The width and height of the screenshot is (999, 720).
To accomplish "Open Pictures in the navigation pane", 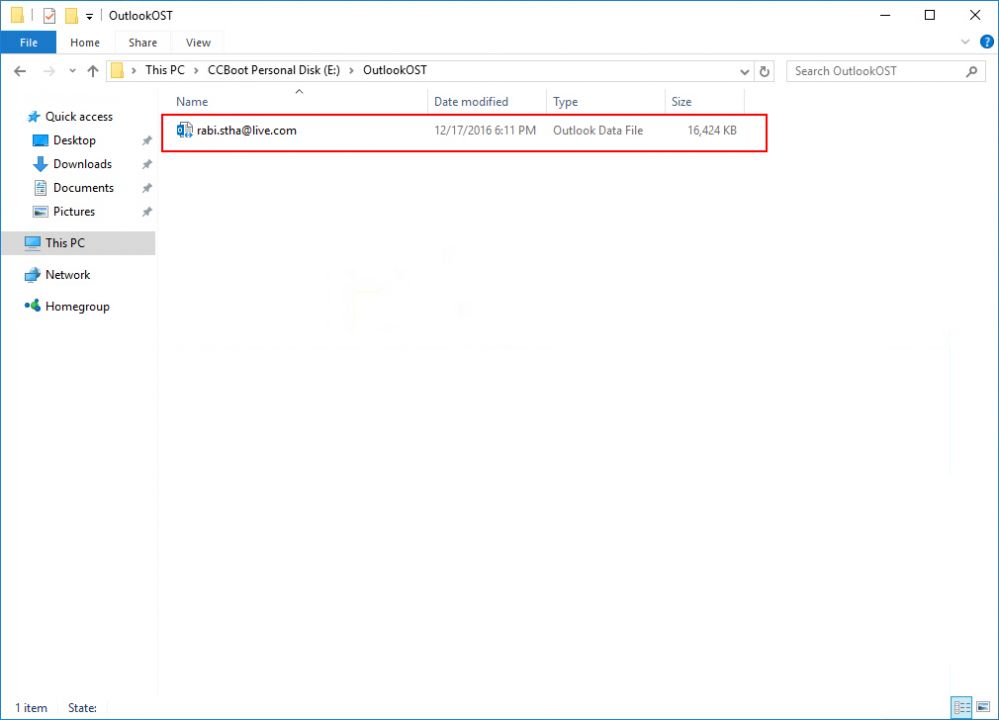I will click(74, 212).
